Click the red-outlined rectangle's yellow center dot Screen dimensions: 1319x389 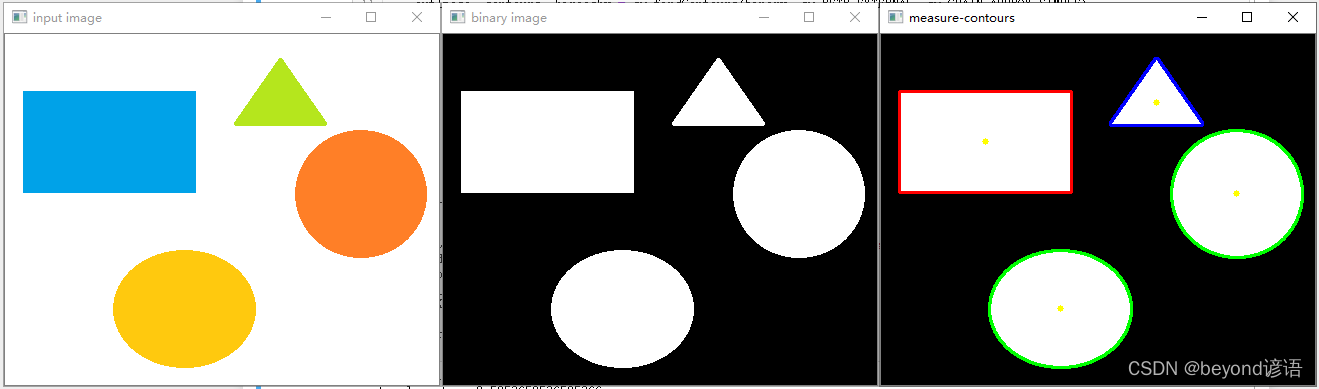pyautogui.click(x=985, y=141)
